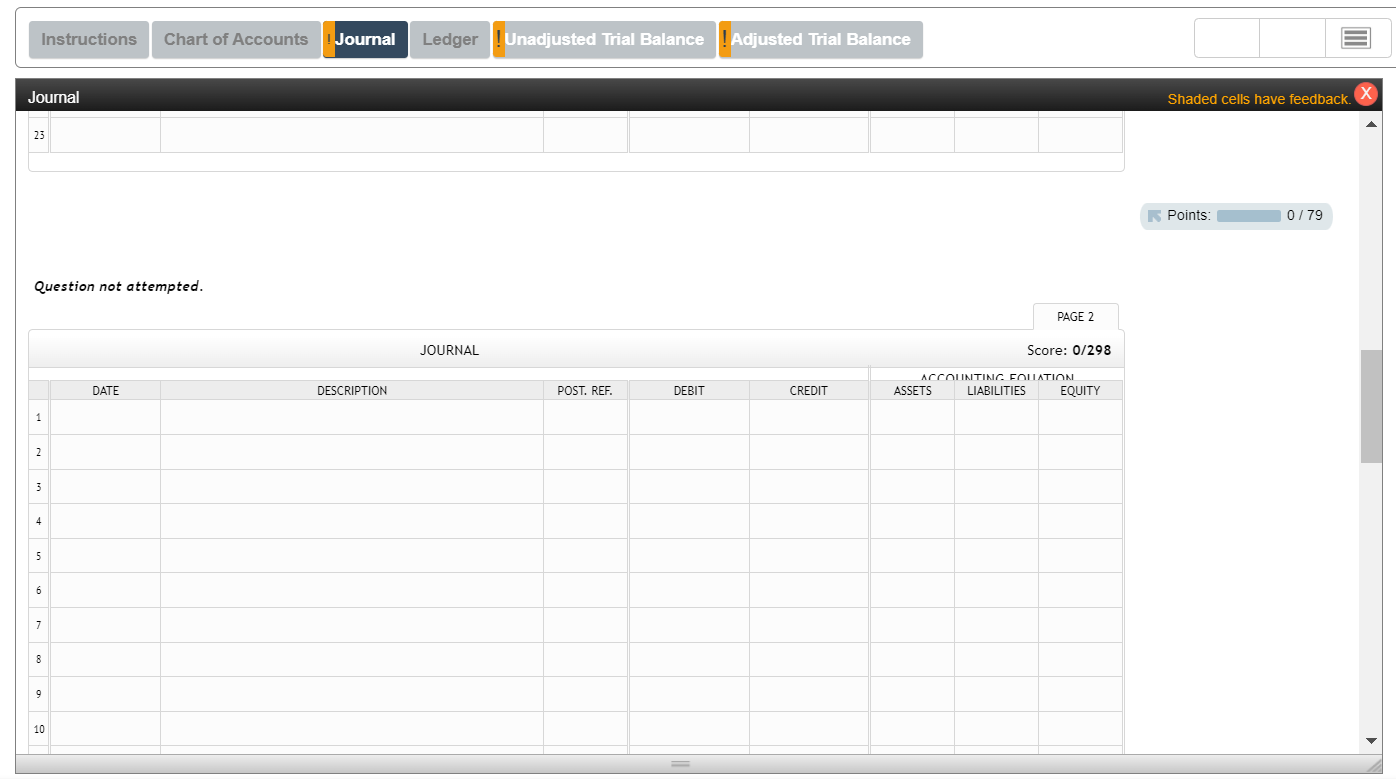
Task: Click the Date cell in journal row 2
Action: point(105,452)
